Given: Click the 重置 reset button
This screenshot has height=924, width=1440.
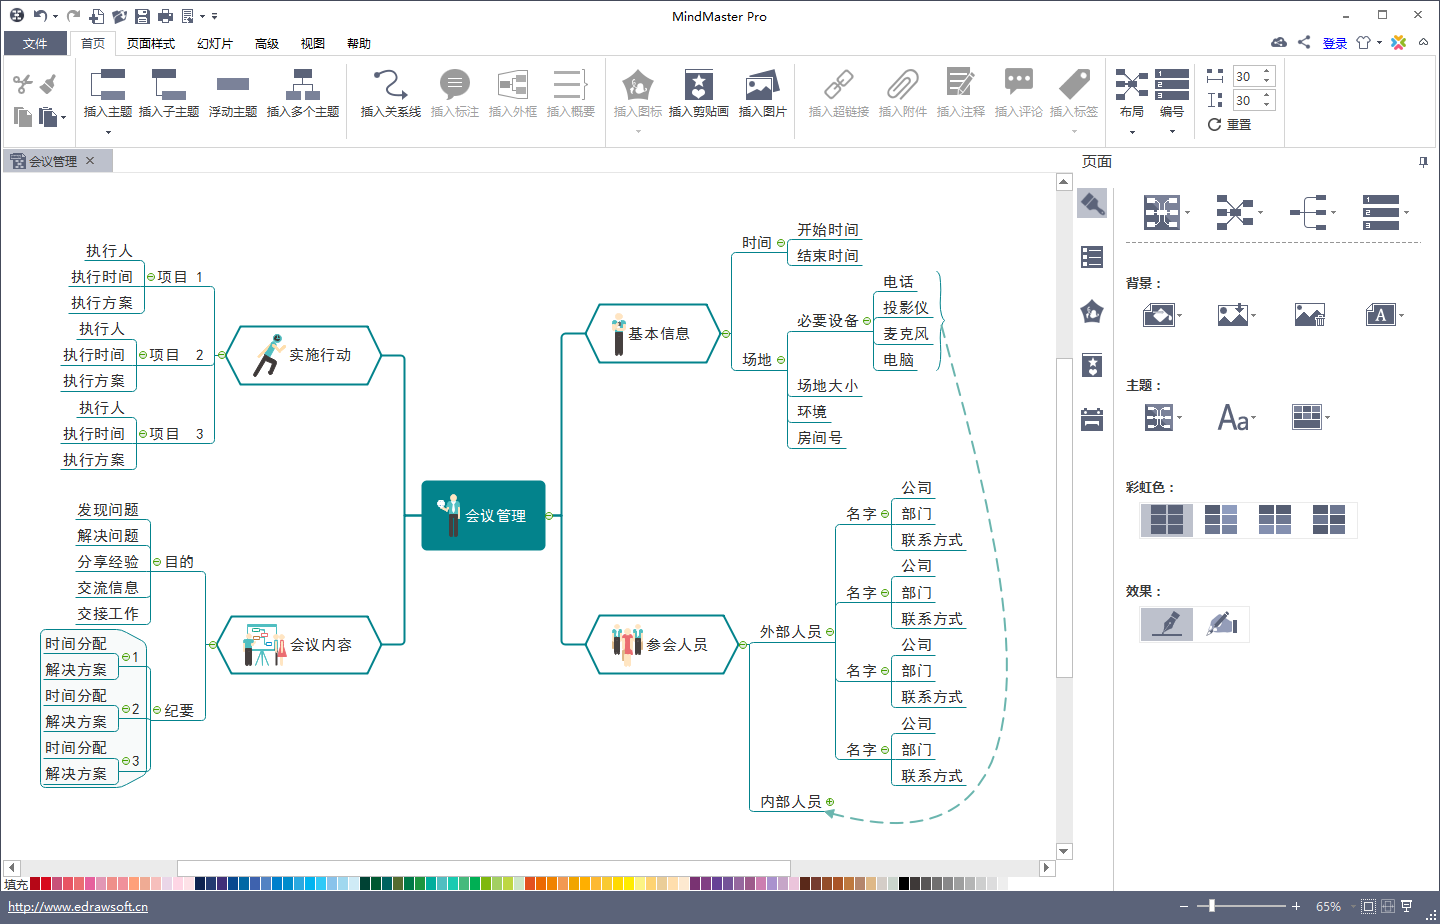Looking at the screenshot, I should point(1229,125).
